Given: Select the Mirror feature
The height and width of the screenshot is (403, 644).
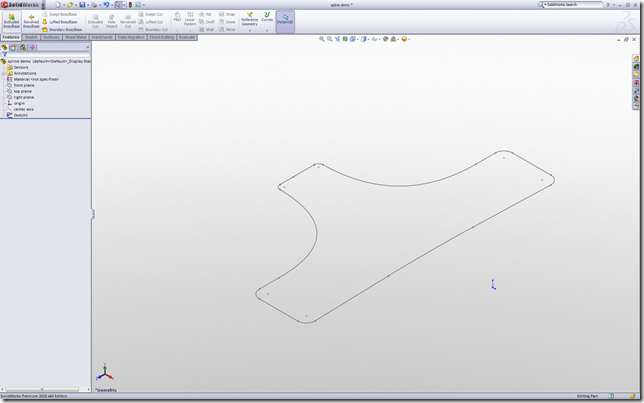Looking at the screenshot, I should (x=227, y=30).
